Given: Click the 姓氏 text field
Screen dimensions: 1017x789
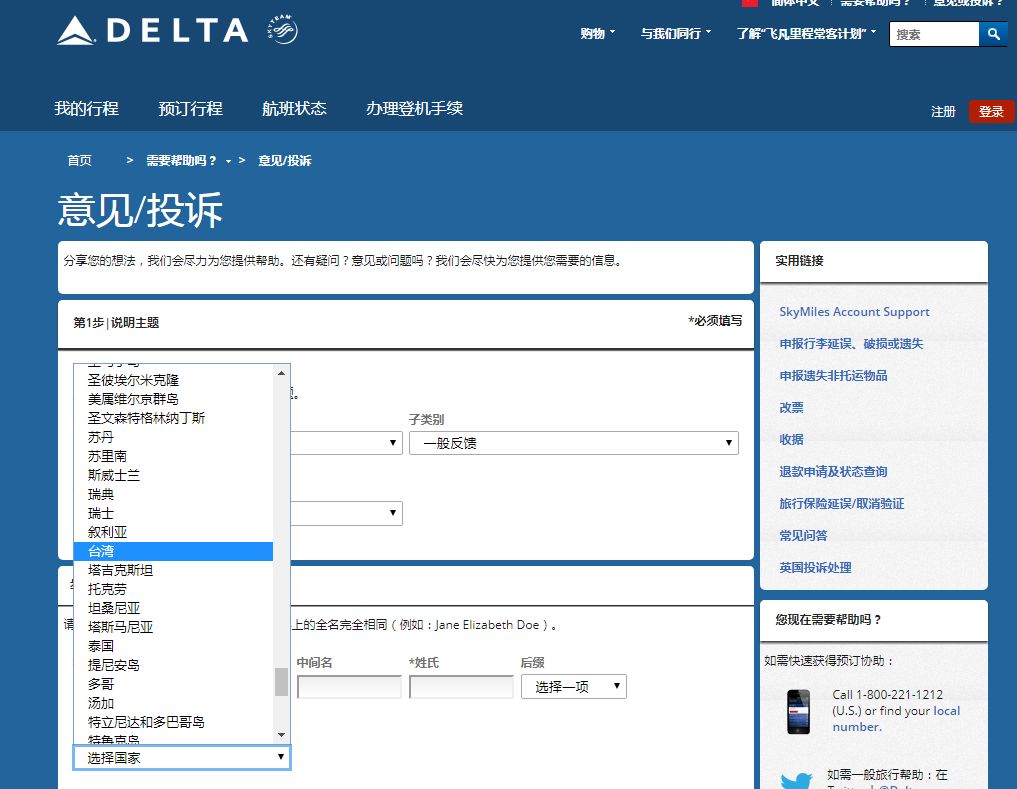Looking at the screenshot, I should 461,686.
